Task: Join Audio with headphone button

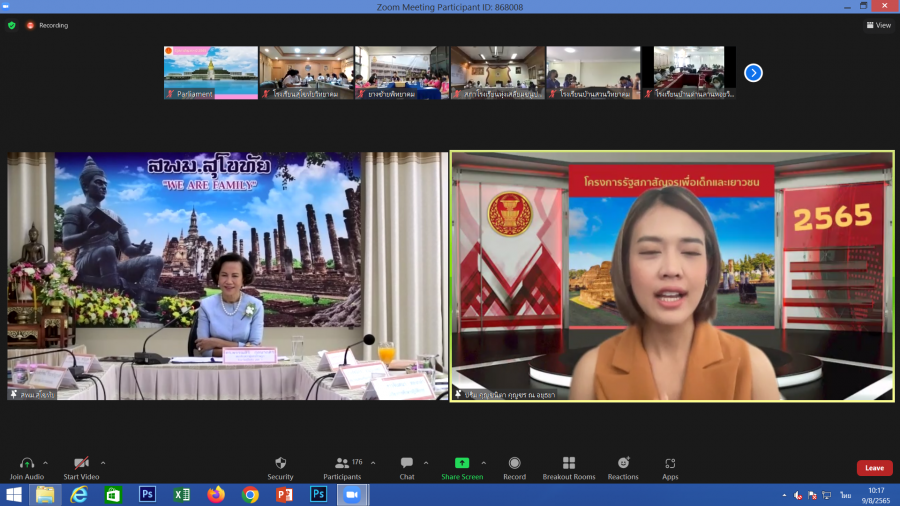Action: (27, 467)
